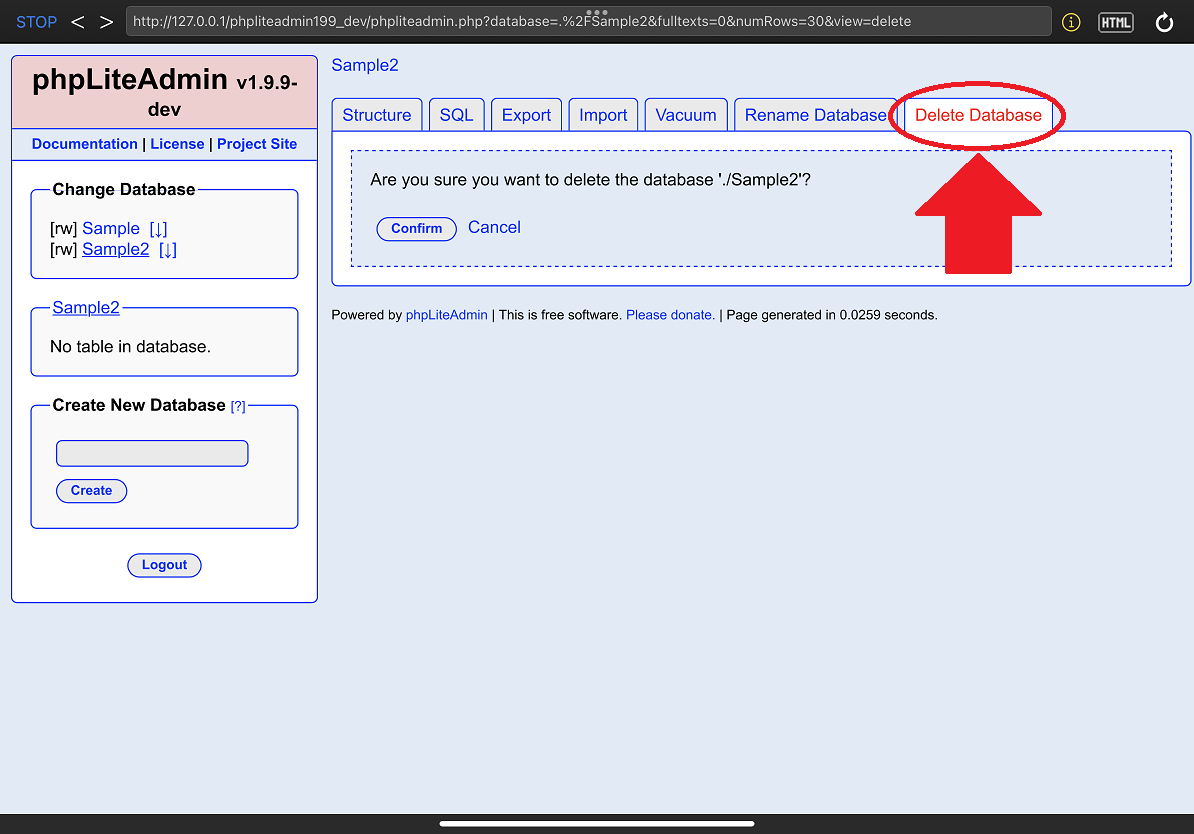Click the URL address field

(588, 21)
